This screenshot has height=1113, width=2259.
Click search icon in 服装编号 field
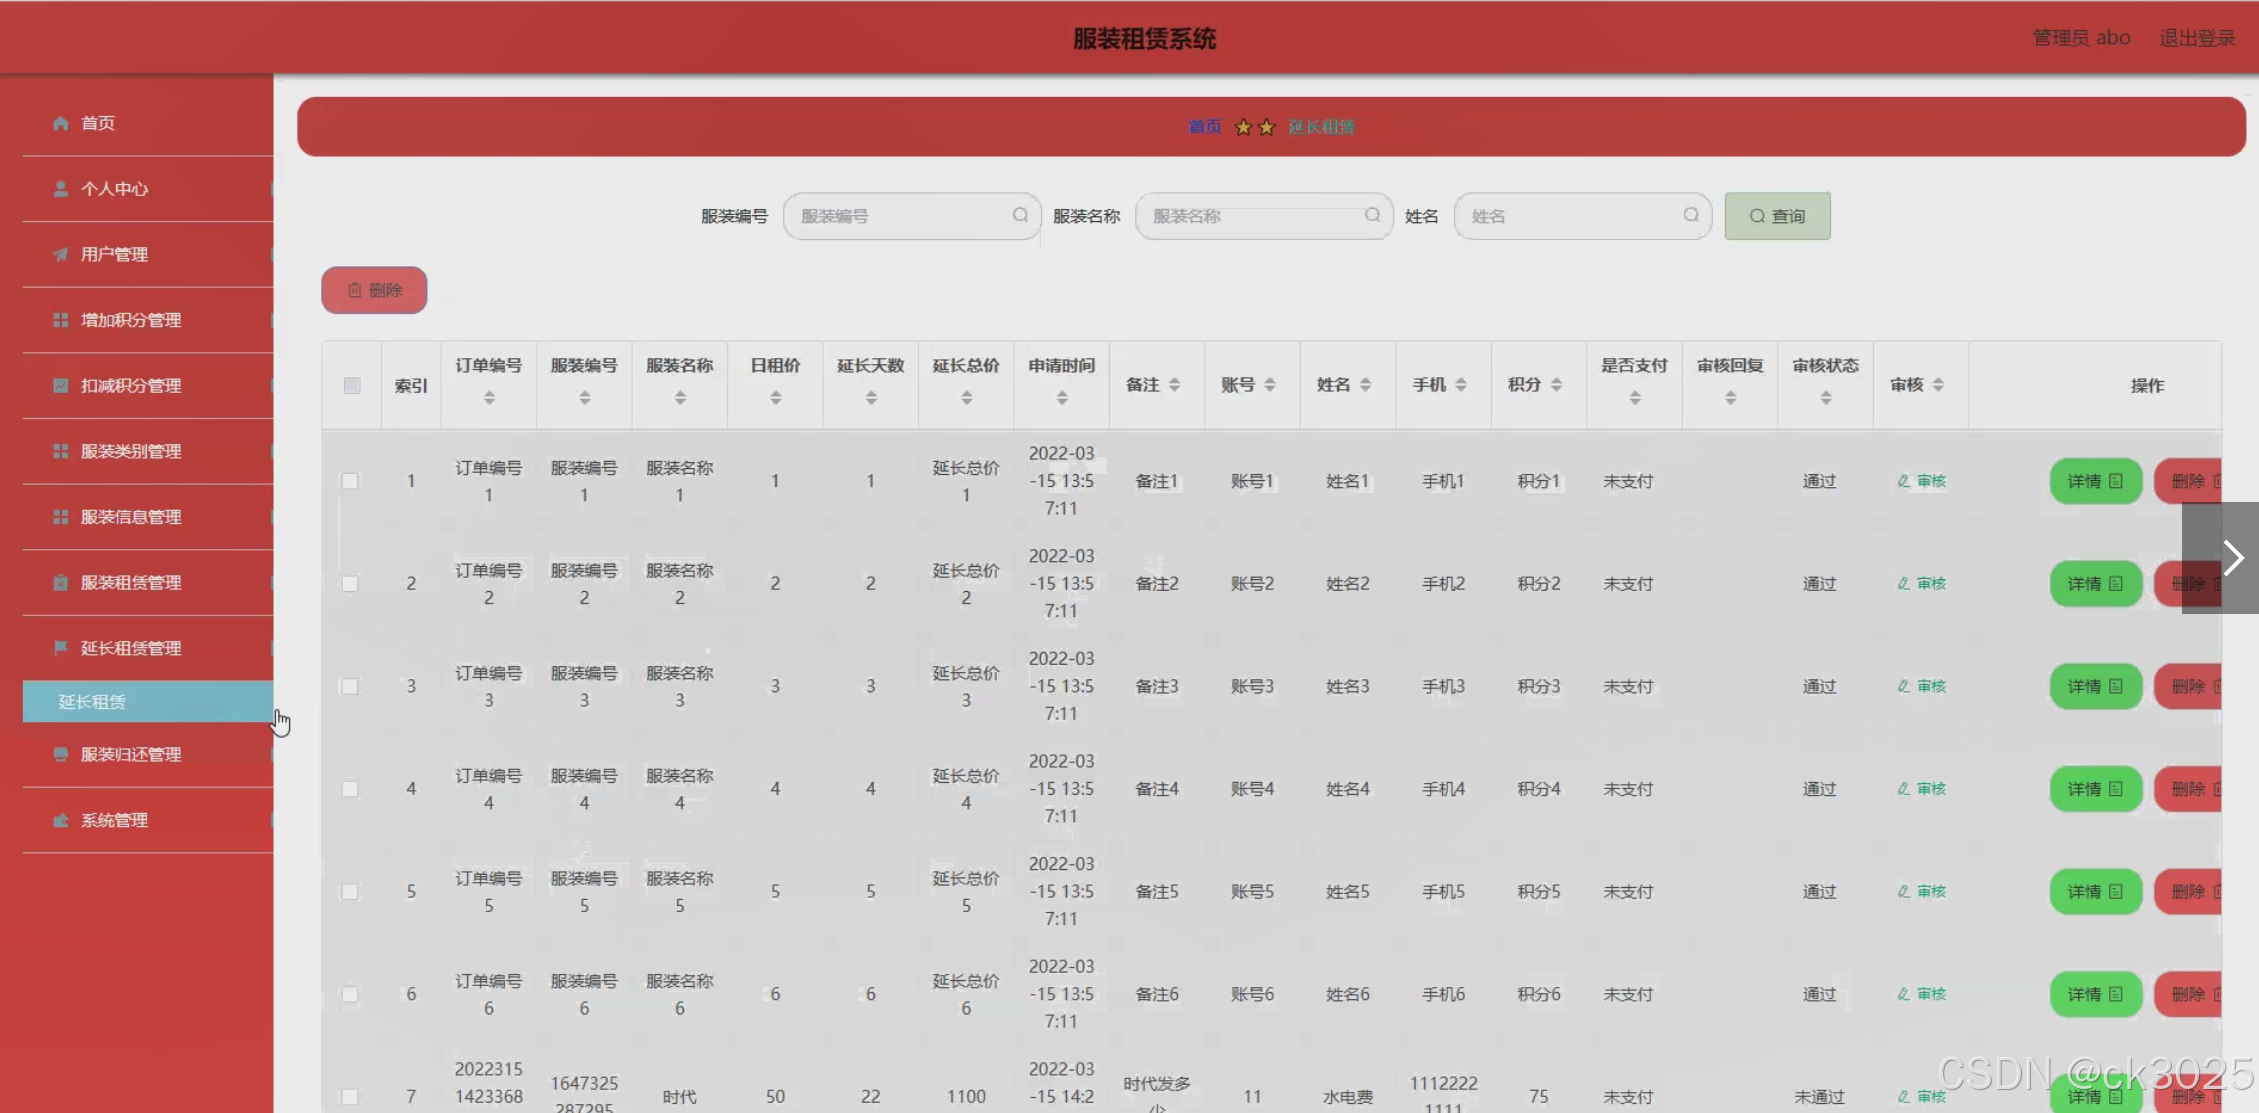1020,215
